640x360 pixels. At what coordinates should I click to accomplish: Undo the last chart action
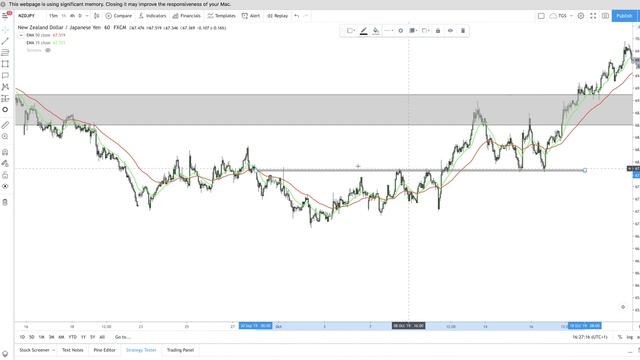pyautogui.click(x=297, y=16)
